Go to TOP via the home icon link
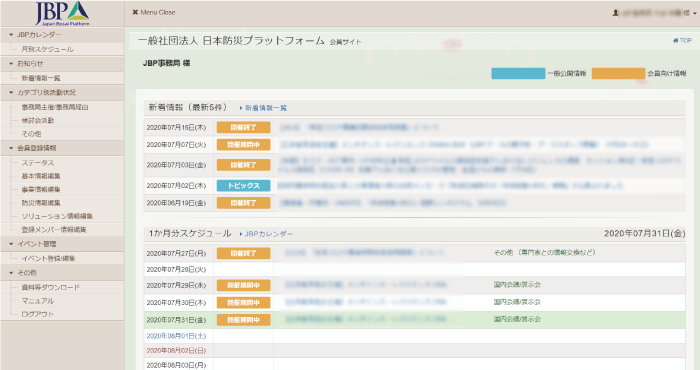700x370 pixels. [x=682, y=40]
